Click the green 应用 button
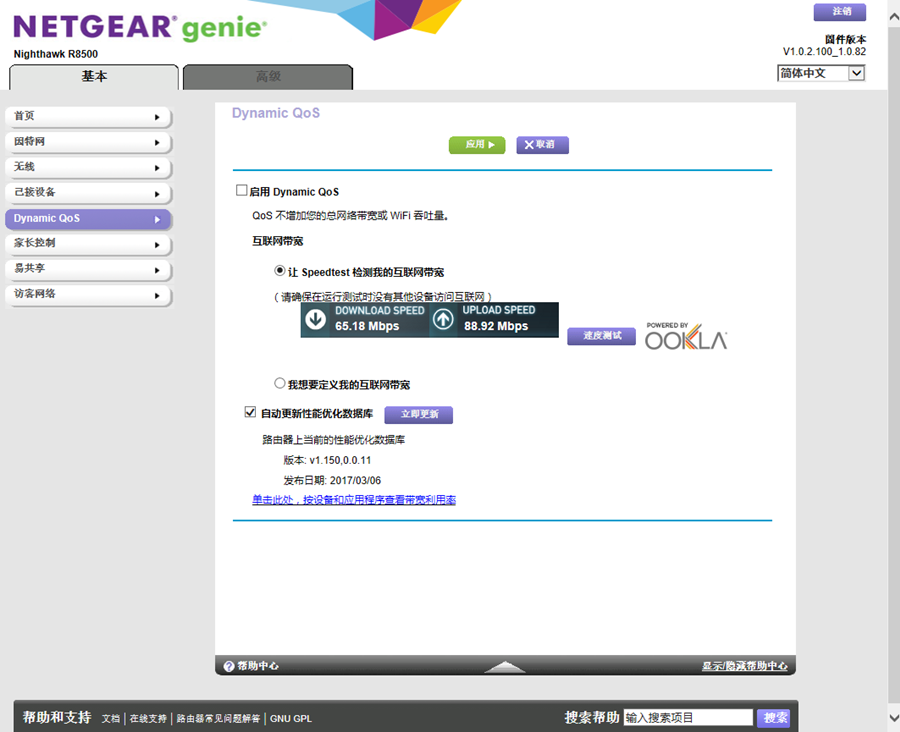The height and width of the screenshot is (732, 900). pos(477,145)
